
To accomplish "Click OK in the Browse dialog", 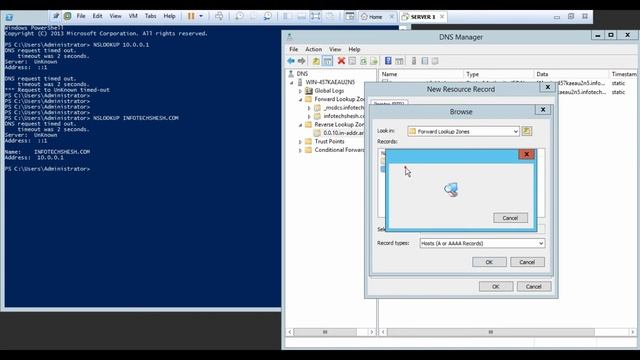I will tap(489, 262).
